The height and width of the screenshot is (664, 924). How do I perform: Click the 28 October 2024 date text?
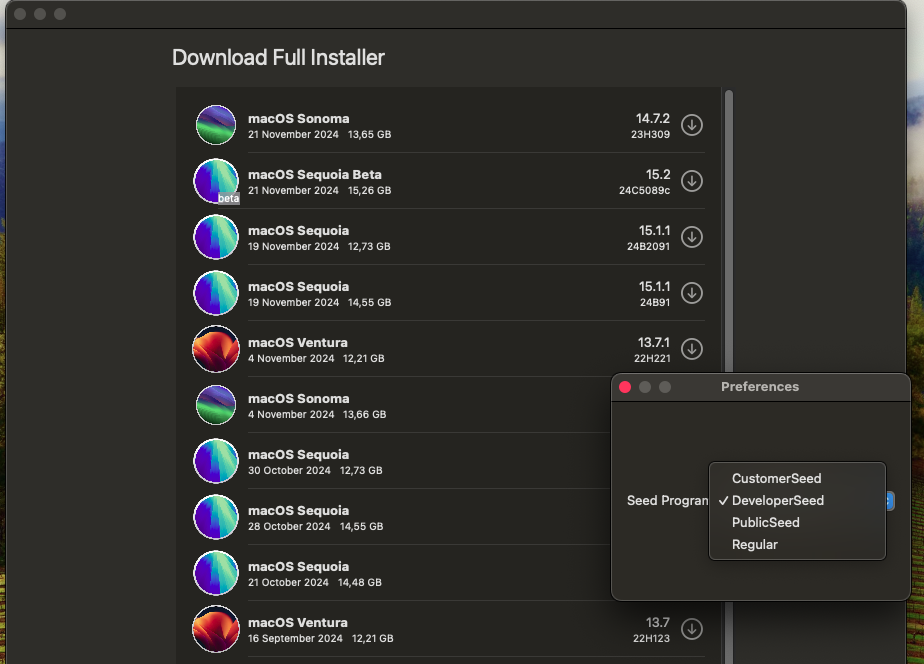289,526
